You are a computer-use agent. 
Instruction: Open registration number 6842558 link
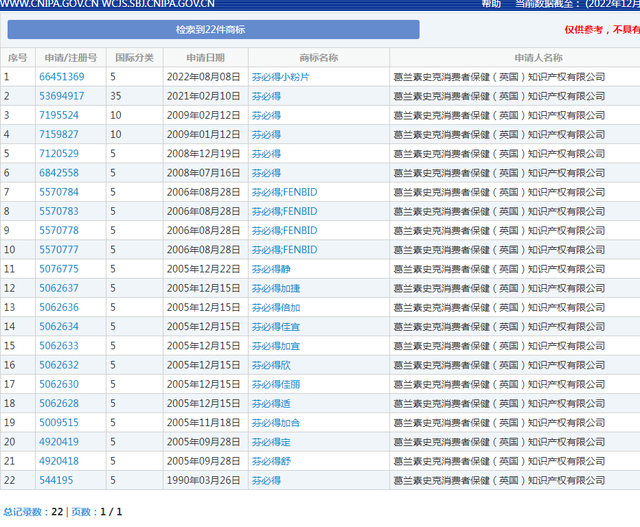[x=59, y=173]
